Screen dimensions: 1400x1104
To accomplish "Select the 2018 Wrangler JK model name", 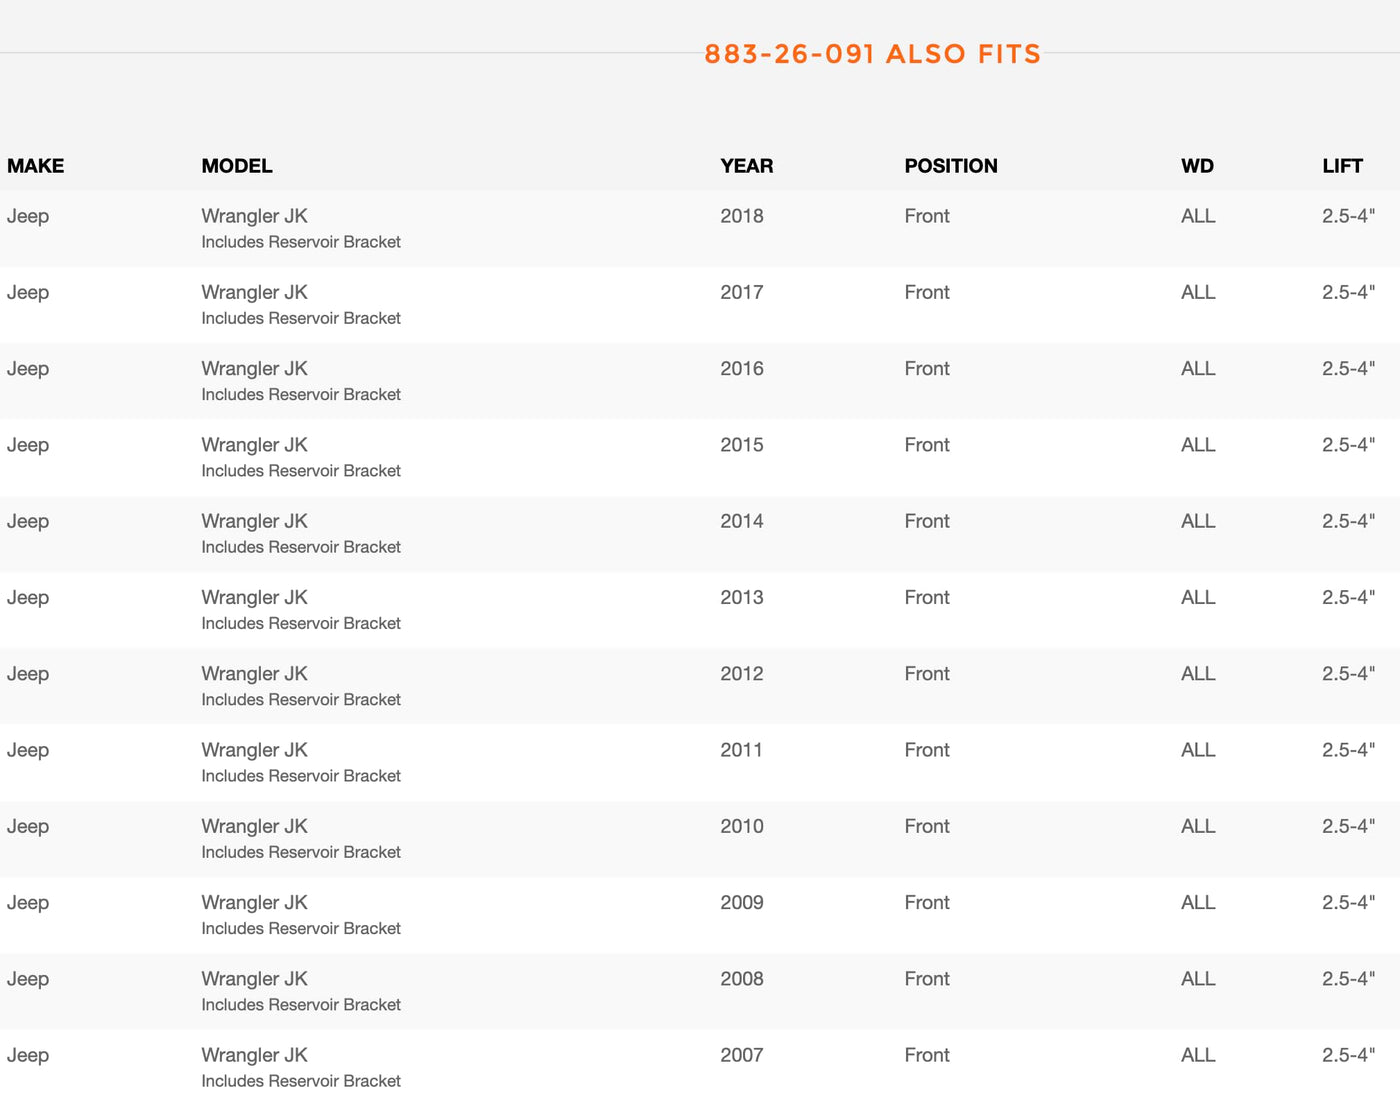I will (254, 216).
